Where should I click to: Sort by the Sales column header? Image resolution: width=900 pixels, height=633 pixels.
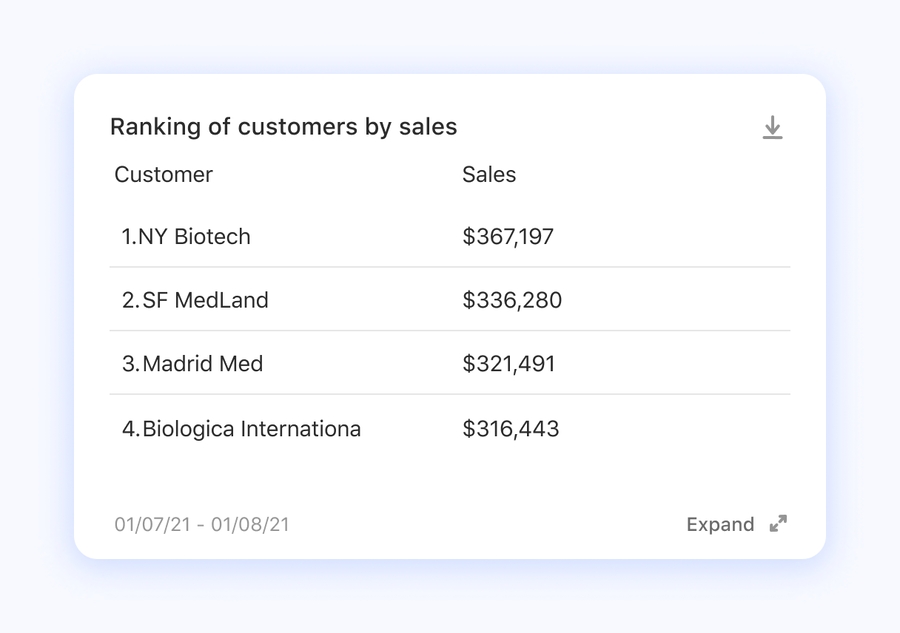pyautogui.click(x=489, y=175)
